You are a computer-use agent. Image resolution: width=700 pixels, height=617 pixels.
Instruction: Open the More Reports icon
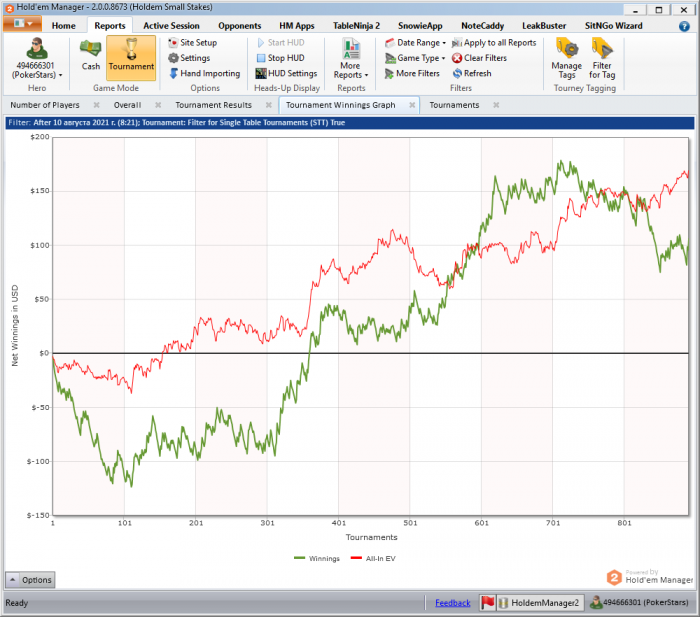click(351, 49)
